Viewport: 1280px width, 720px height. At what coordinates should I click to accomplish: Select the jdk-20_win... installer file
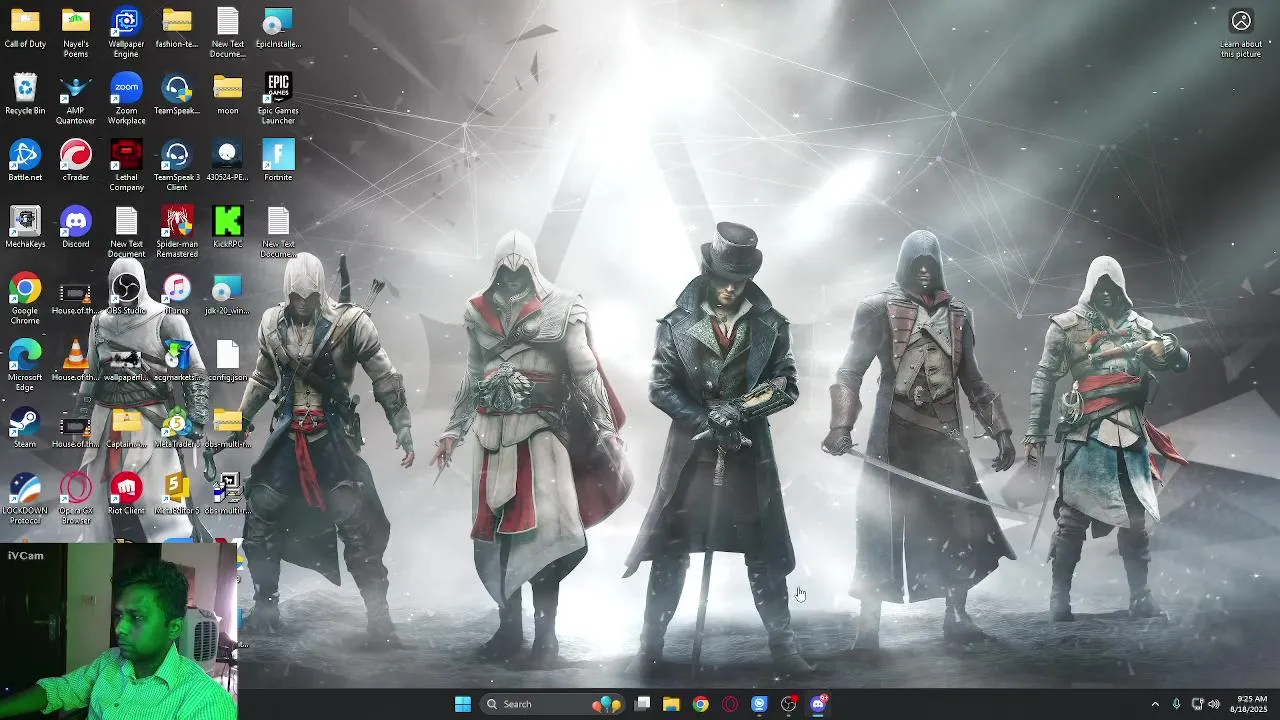pyautogui.click(x=228, y=294)
